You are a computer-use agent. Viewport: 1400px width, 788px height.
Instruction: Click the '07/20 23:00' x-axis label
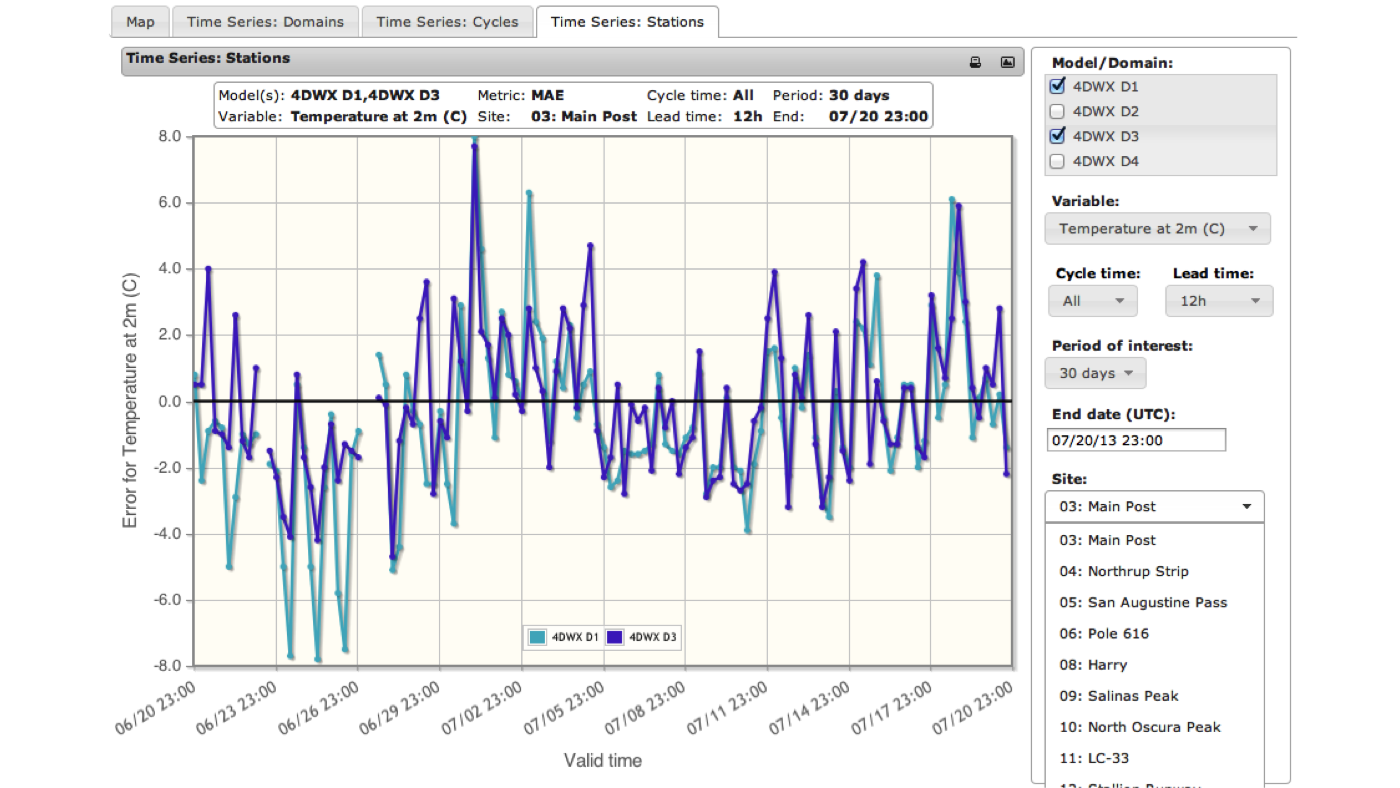(975, 708)
